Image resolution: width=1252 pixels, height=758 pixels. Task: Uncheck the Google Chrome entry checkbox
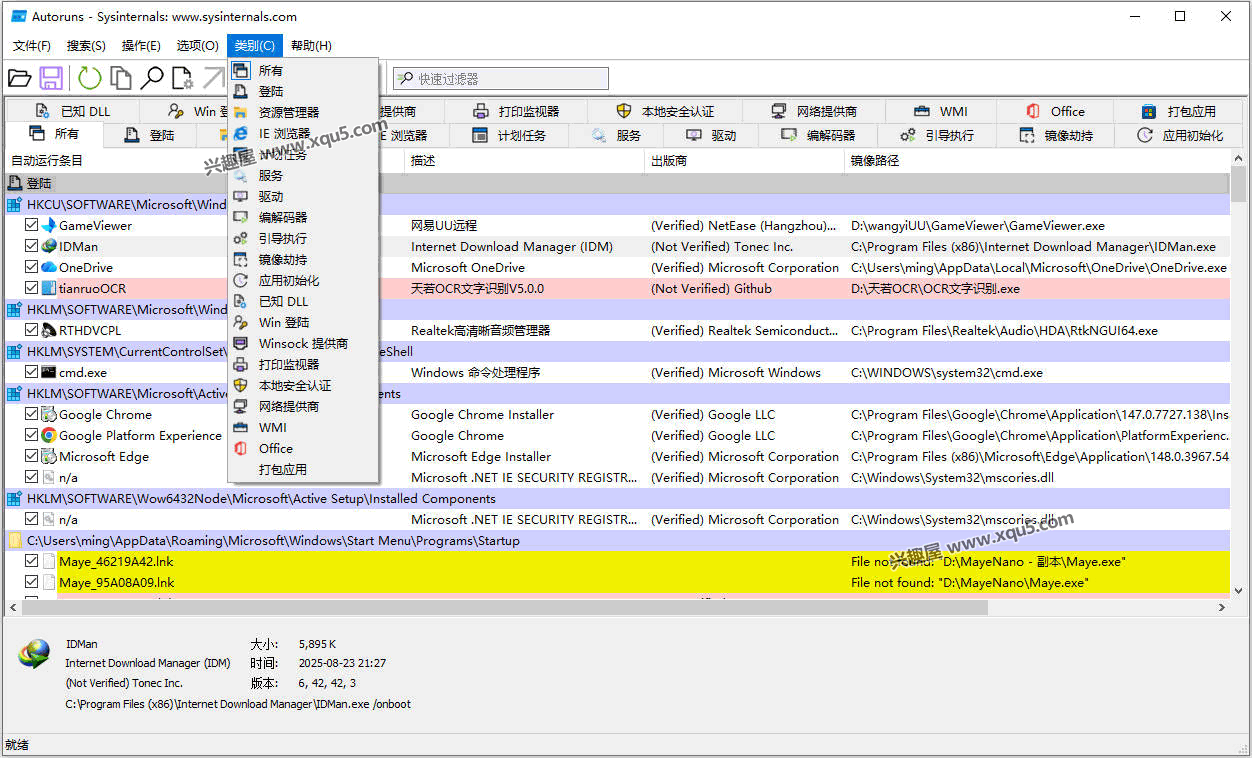(32, 415)
